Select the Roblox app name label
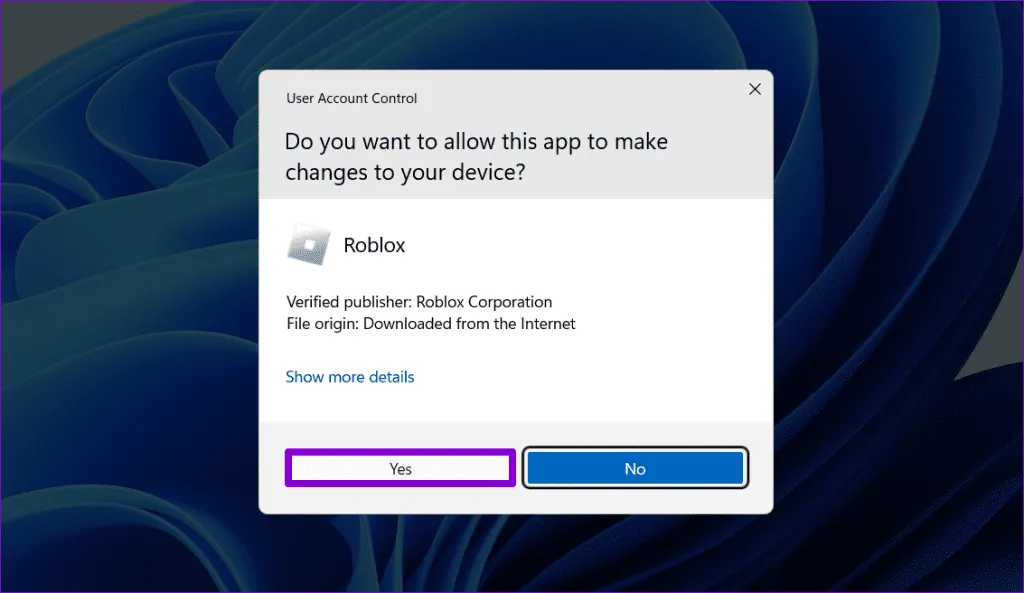 (x=374, y=245)
